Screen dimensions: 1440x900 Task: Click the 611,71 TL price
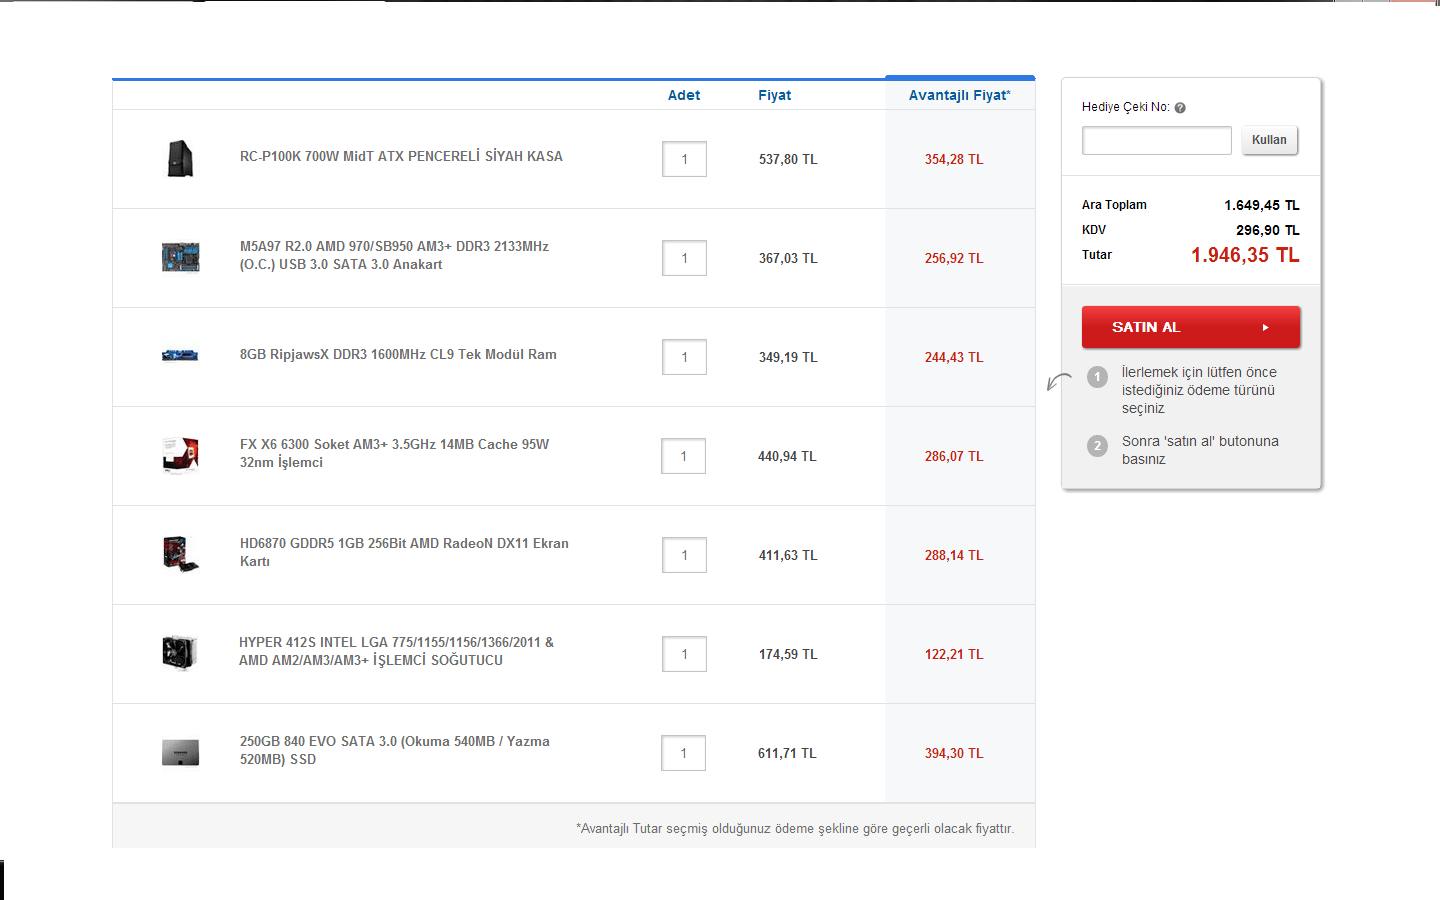787,753
